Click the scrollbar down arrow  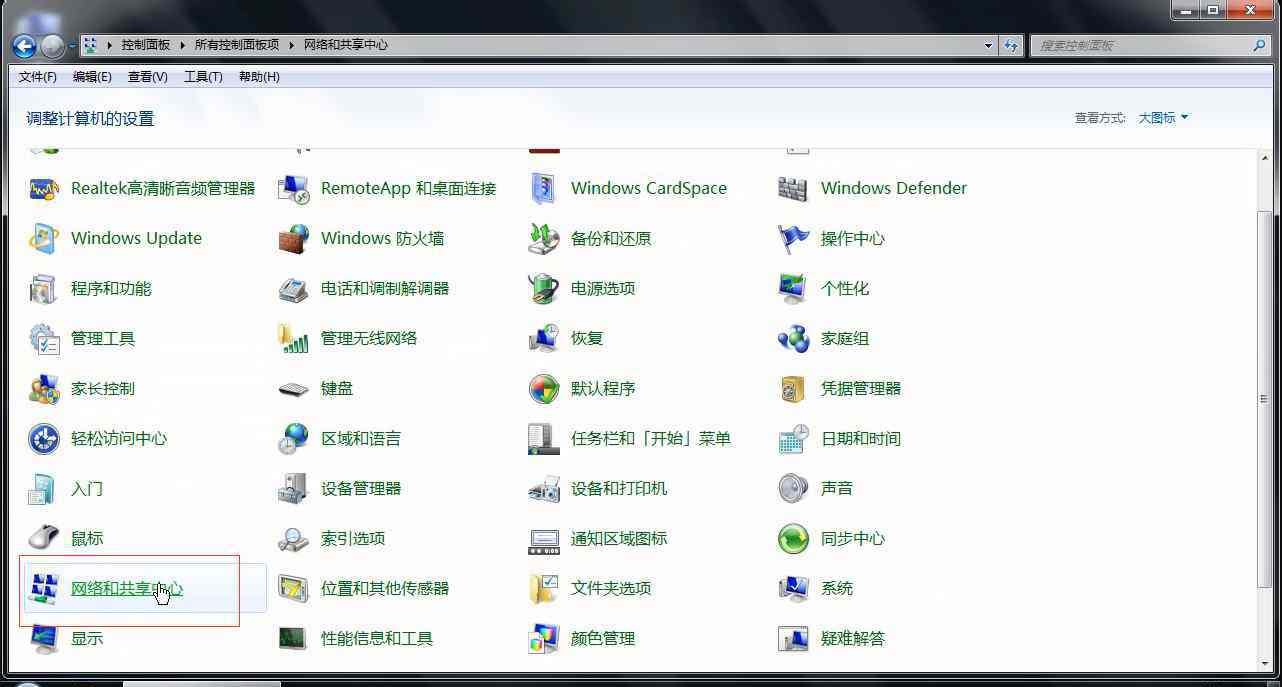click(x=1265, y=662)
